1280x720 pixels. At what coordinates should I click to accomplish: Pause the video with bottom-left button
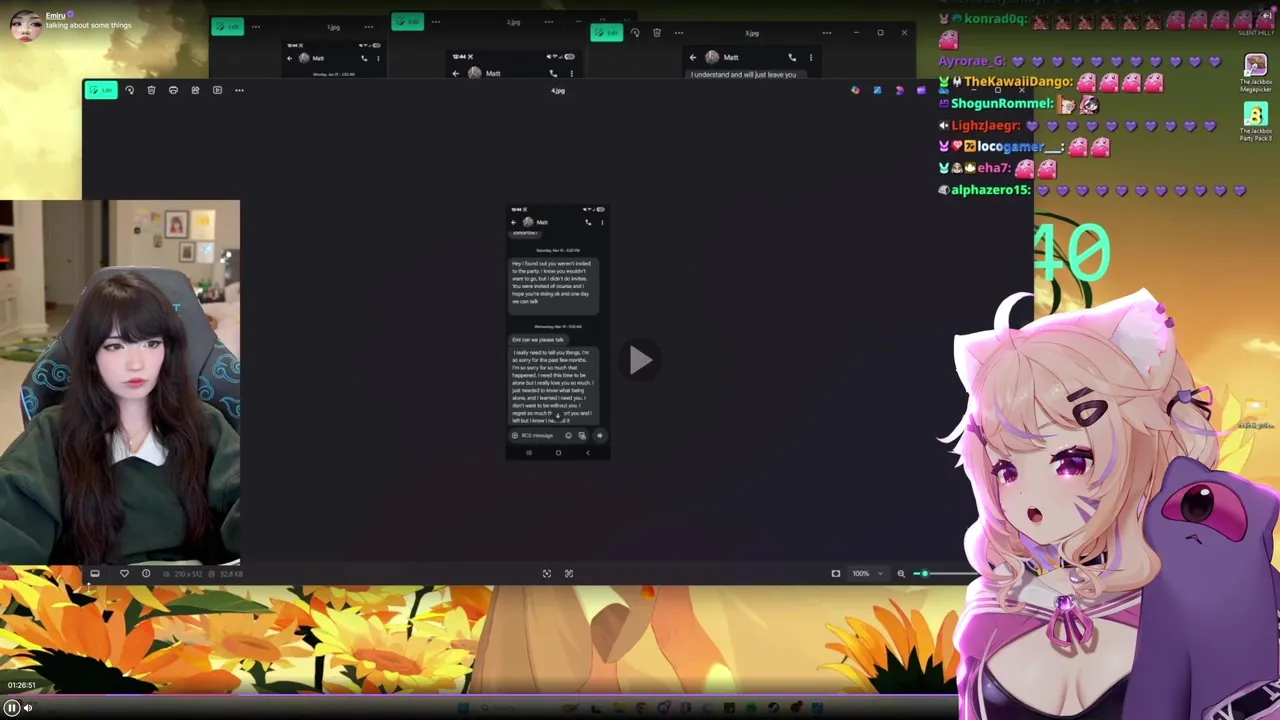pyautogui.click(x=12, y=707)
